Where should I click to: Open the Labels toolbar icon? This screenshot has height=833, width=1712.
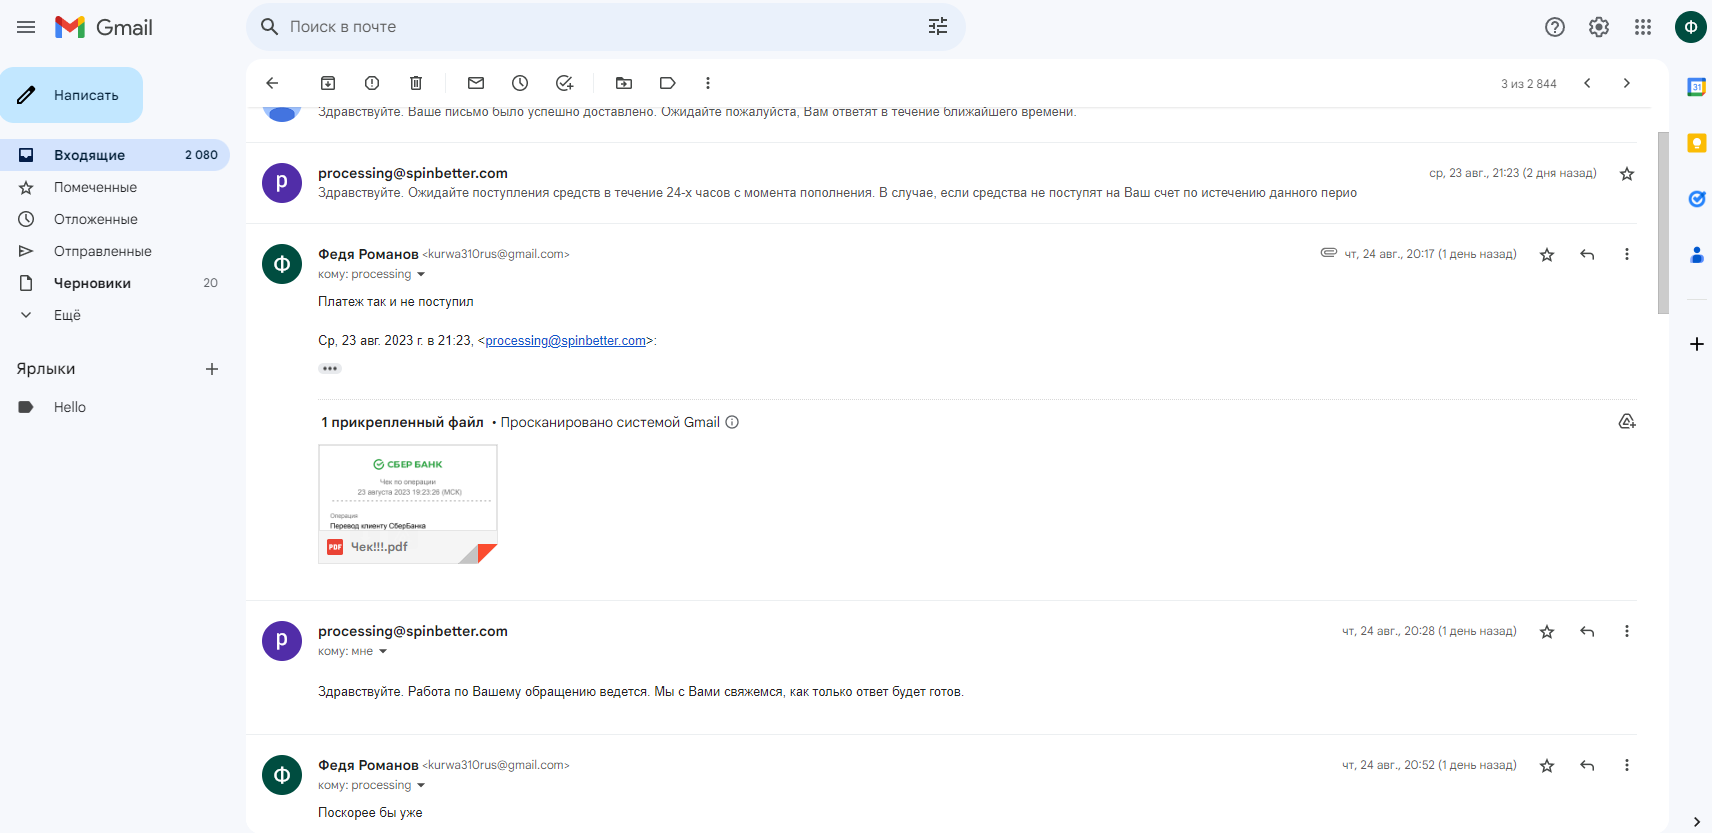point(668,83)
